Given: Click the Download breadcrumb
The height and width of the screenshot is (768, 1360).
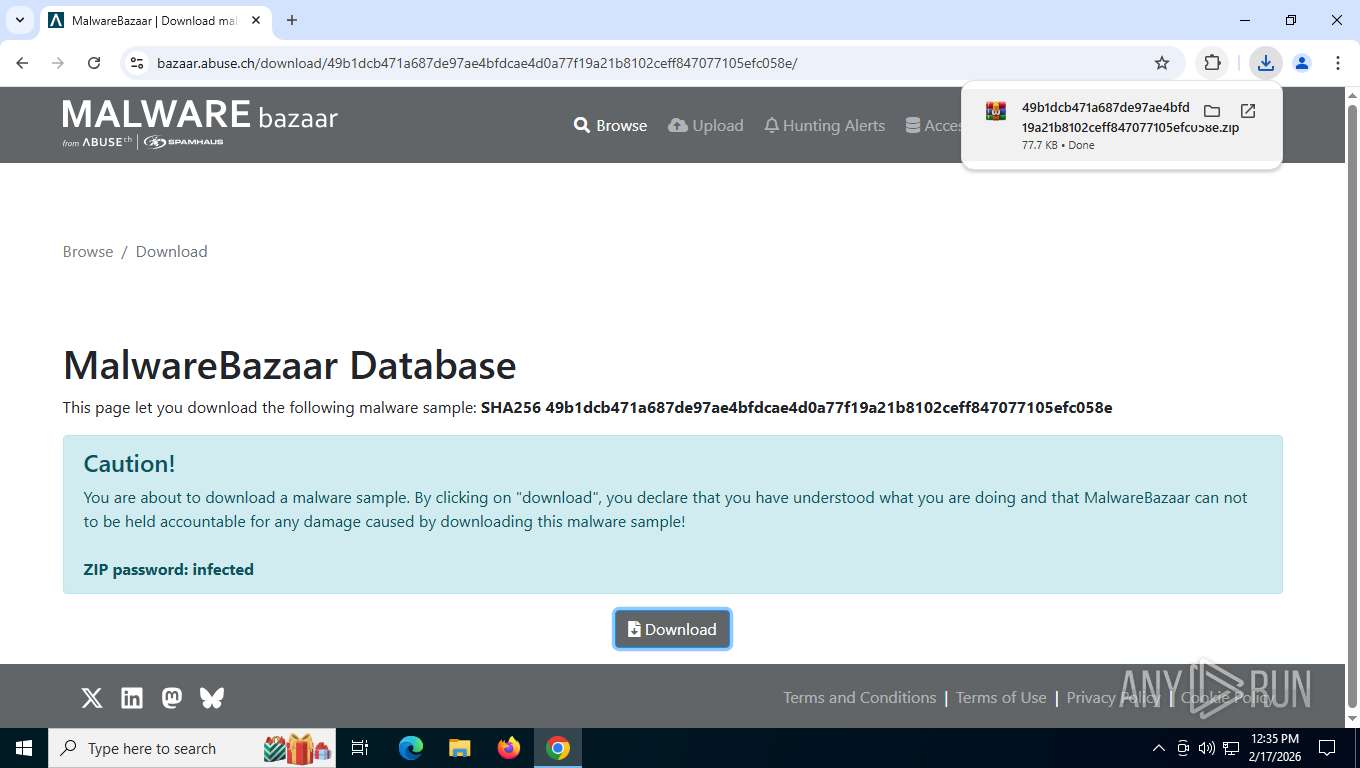Looking at the screenshot, I should (x=171, y=251).
